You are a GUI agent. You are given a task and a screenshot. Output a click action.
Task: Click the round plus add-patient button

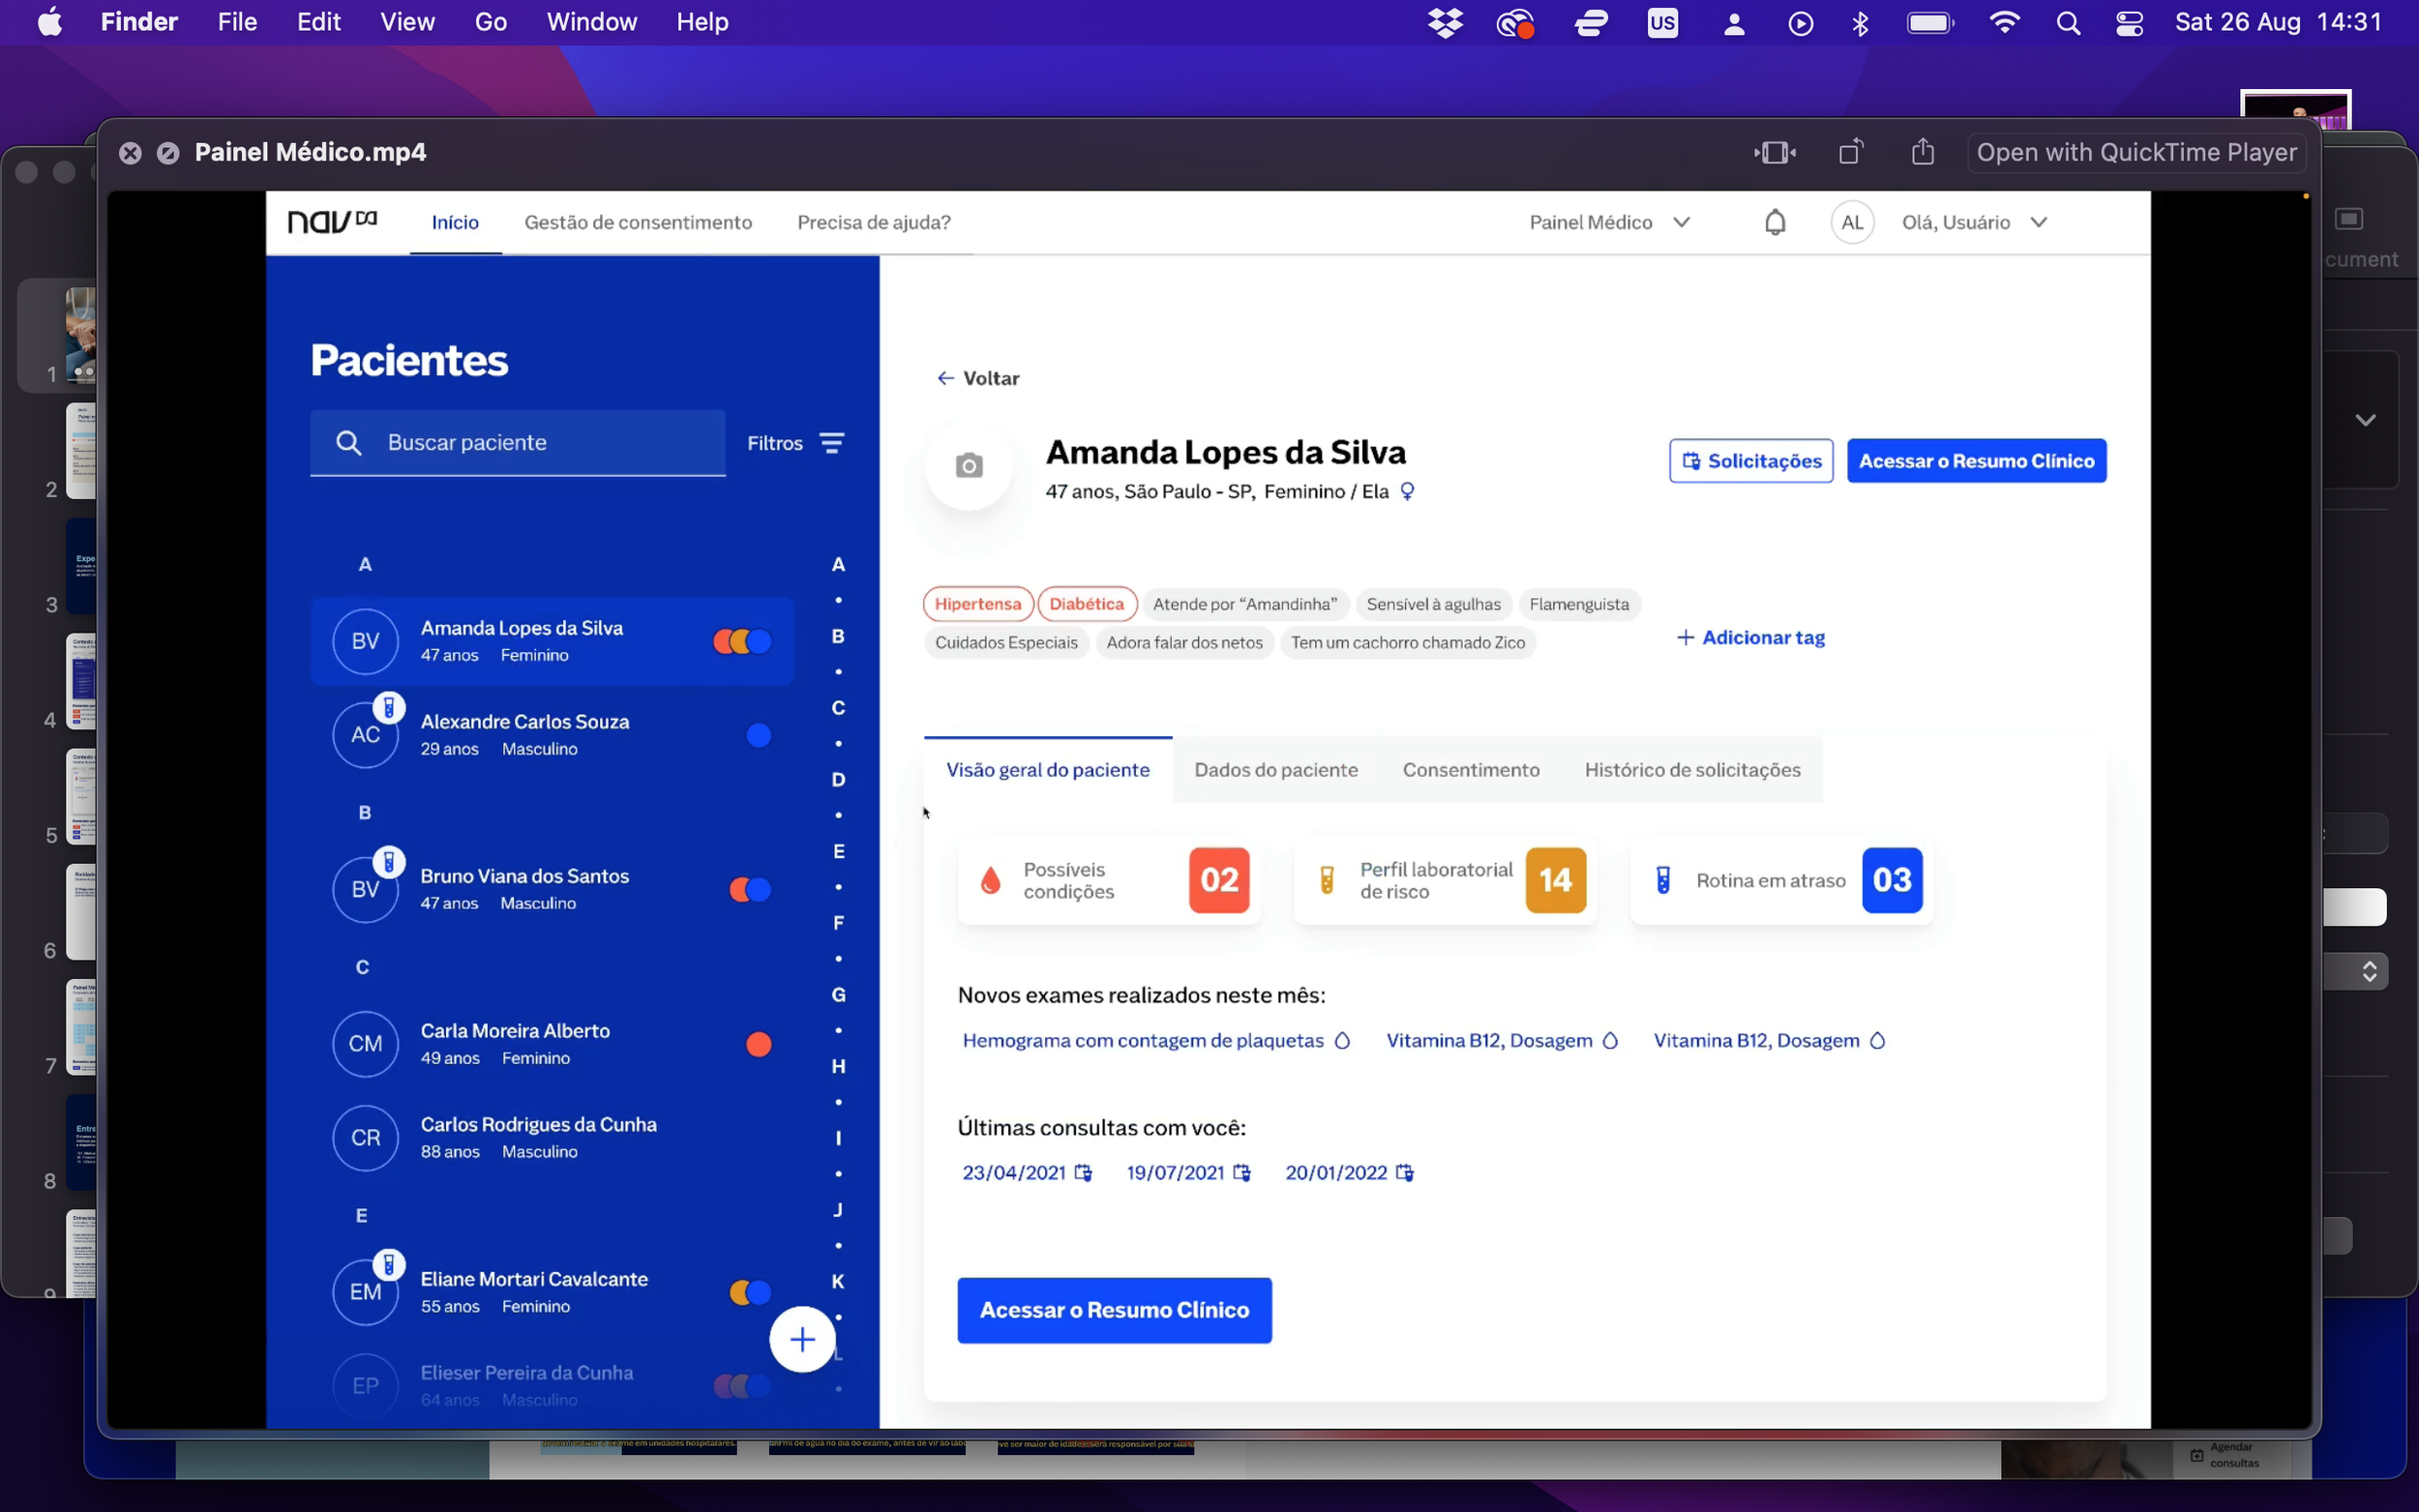(x=801, y=1339)
